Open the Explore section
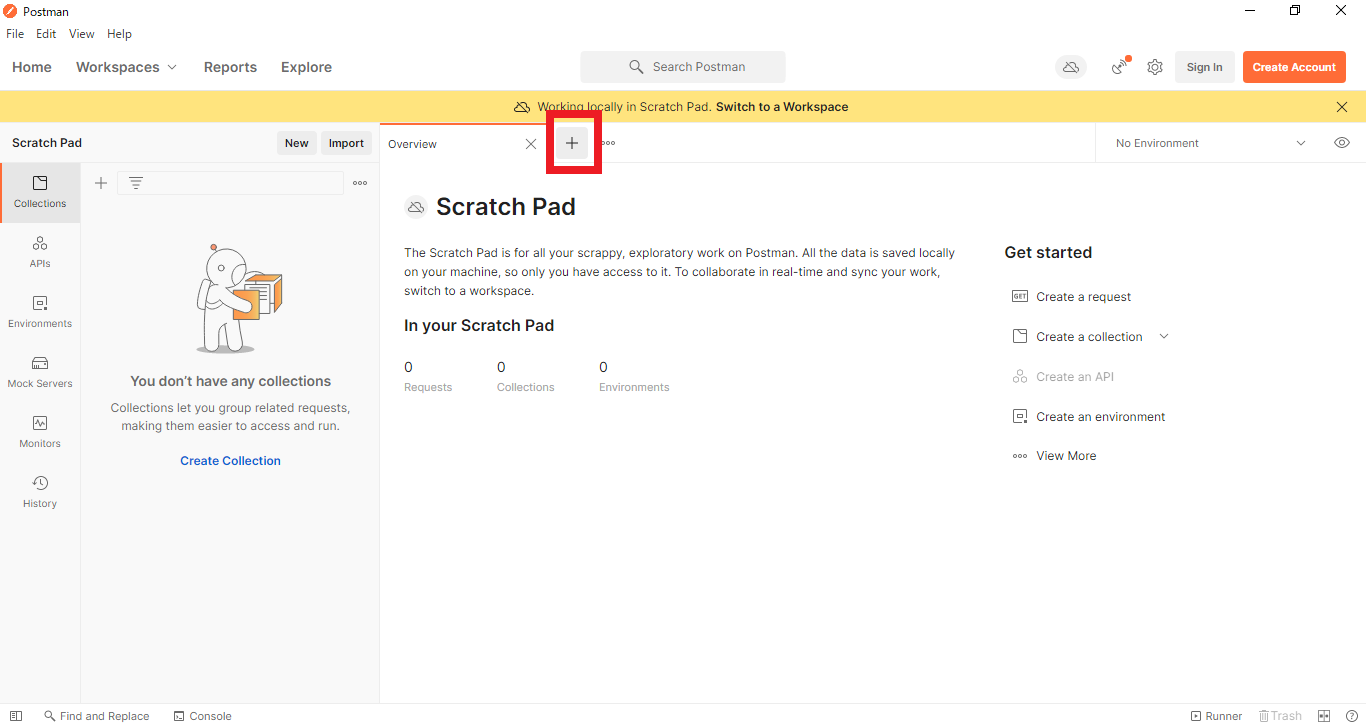This screenshot has height=728, width=1366. (306, 67)
